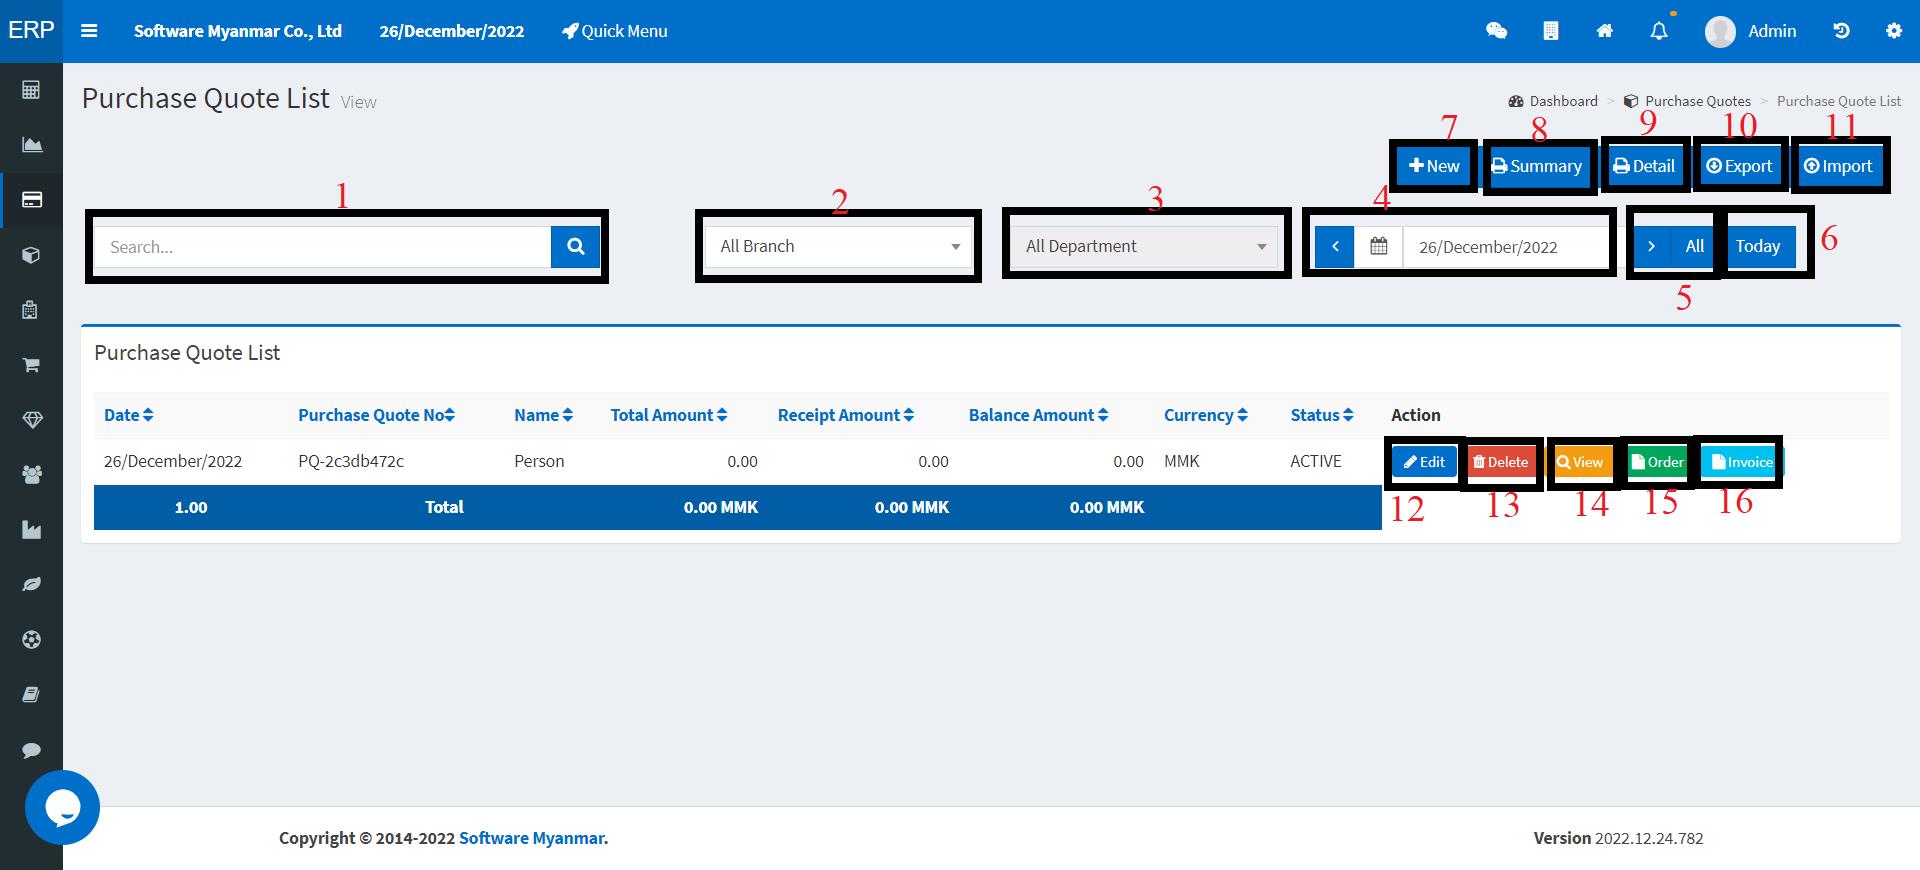This screenshot has height=870, width=1920.
Task: Click the Dashboard breadcrumb
Action: click(x=1553, y=101)
